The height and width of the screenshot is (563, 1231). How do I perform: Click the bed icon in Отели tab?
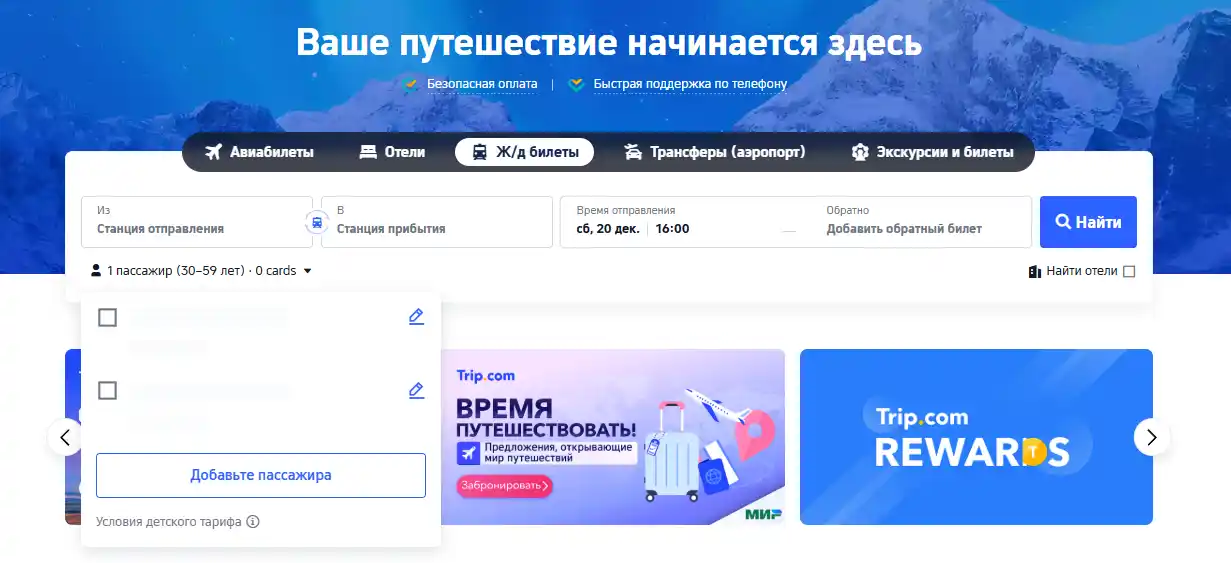(x=368, y=152)
